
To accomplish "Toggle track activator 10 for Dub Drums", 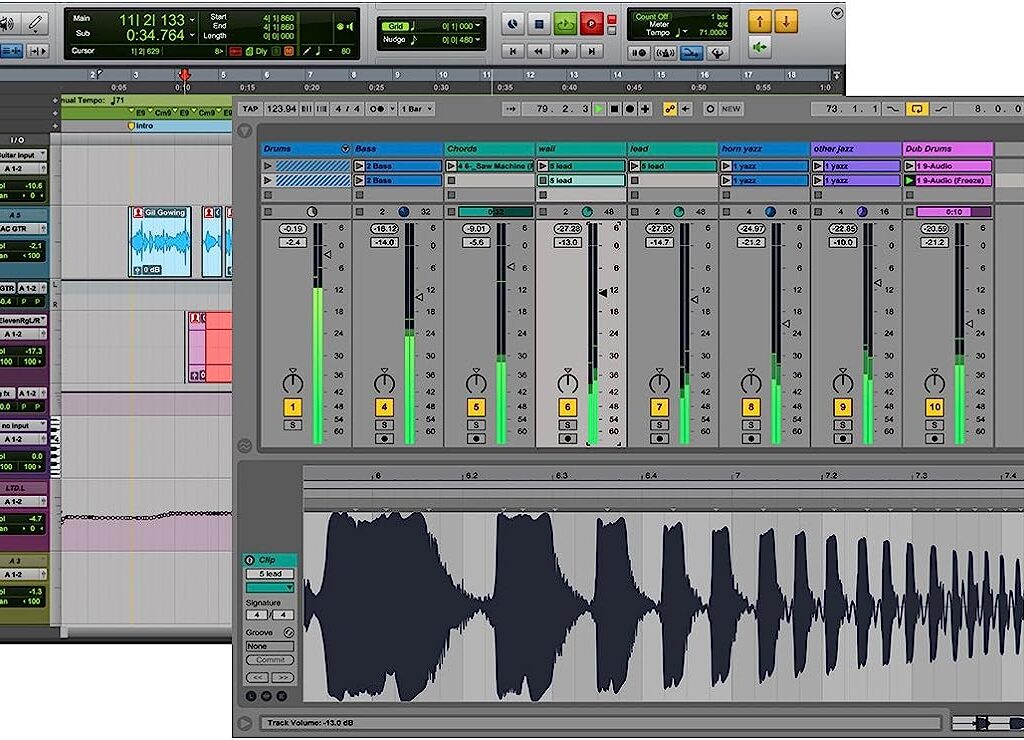I will pos(935,407).
